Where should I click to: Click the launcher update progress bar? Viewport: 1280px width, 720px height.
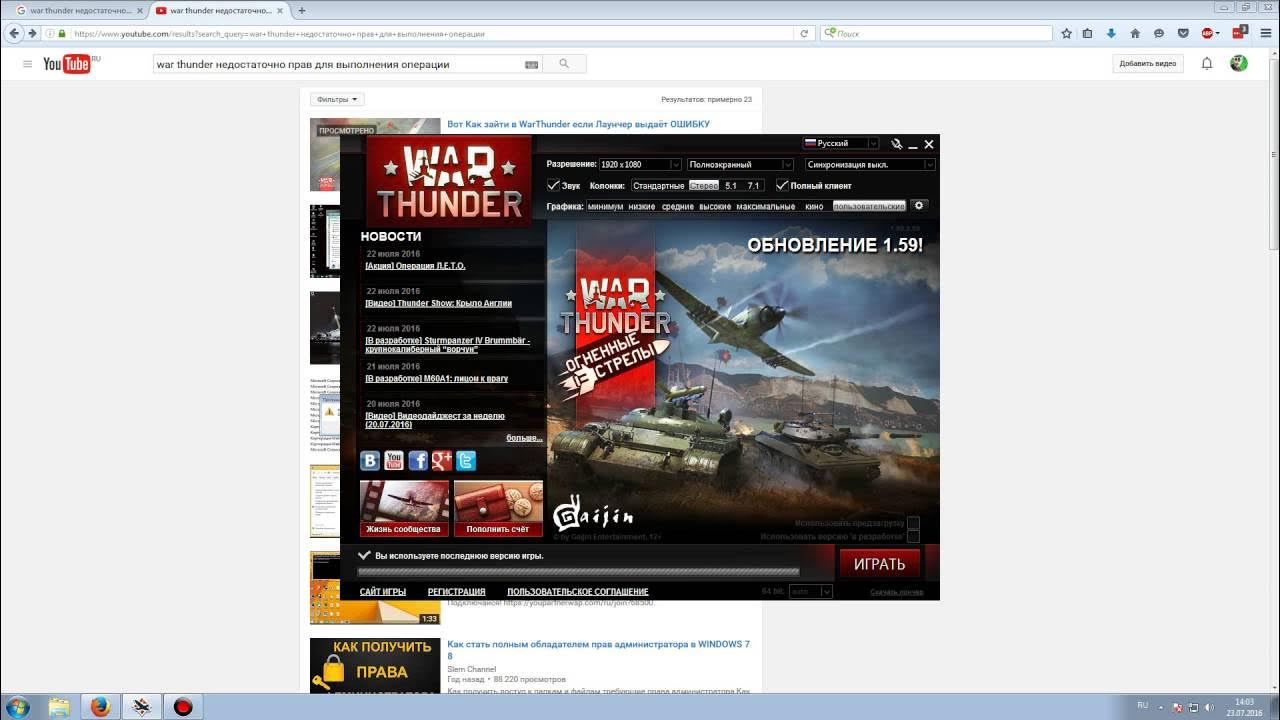(x=579, y=572)
